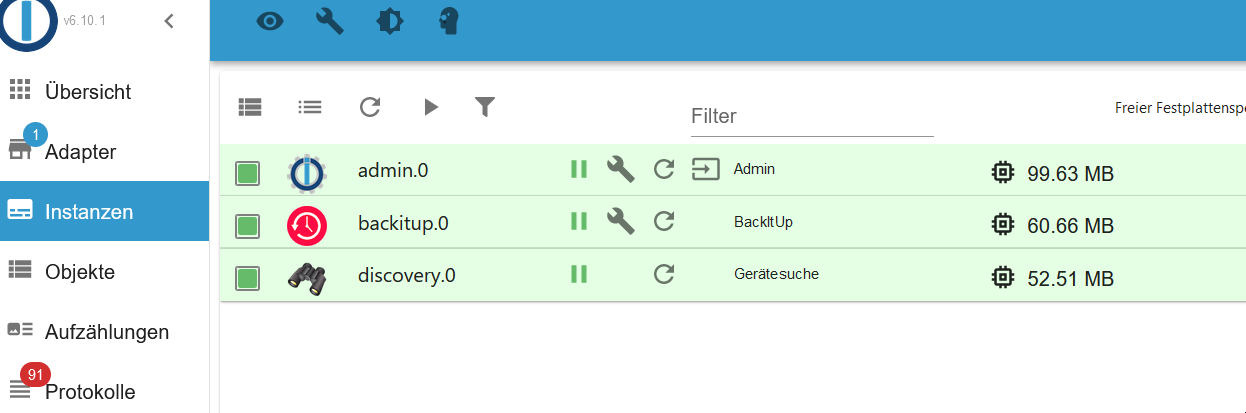Click the expert mode head icon

450,21
